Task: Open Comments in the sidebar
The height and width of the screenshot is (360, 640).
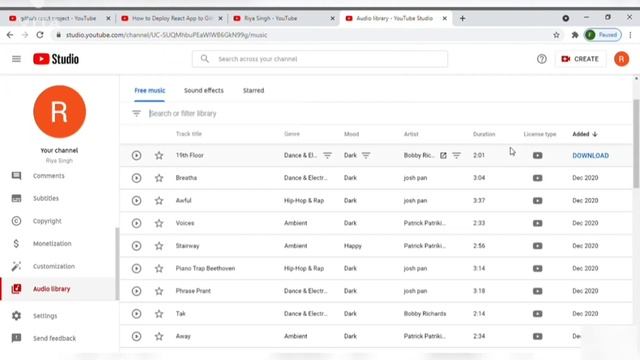Action: tap(49, 176)
